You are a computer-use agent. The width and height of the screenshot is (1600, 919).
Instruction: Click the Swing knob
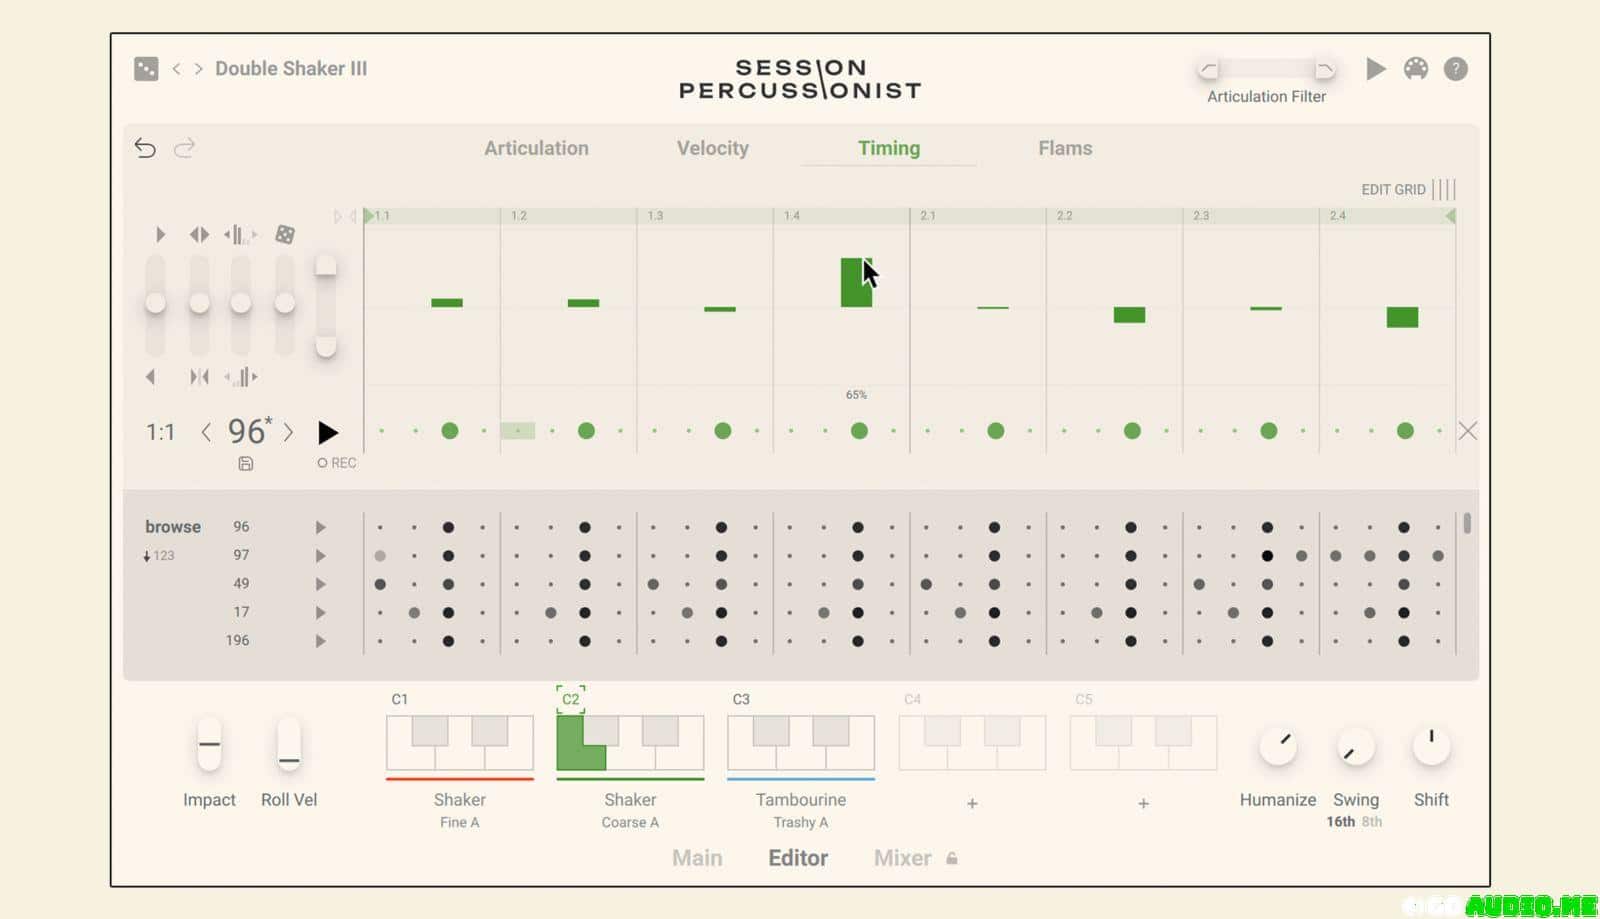[1355, 747]
